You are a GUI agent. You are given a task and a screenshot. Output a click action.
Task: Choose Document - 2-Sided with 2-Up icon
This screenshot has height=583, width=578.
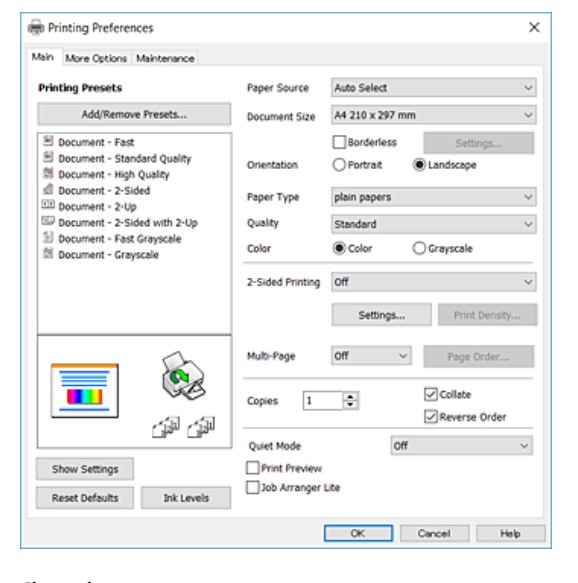click(x=48, y=221)
